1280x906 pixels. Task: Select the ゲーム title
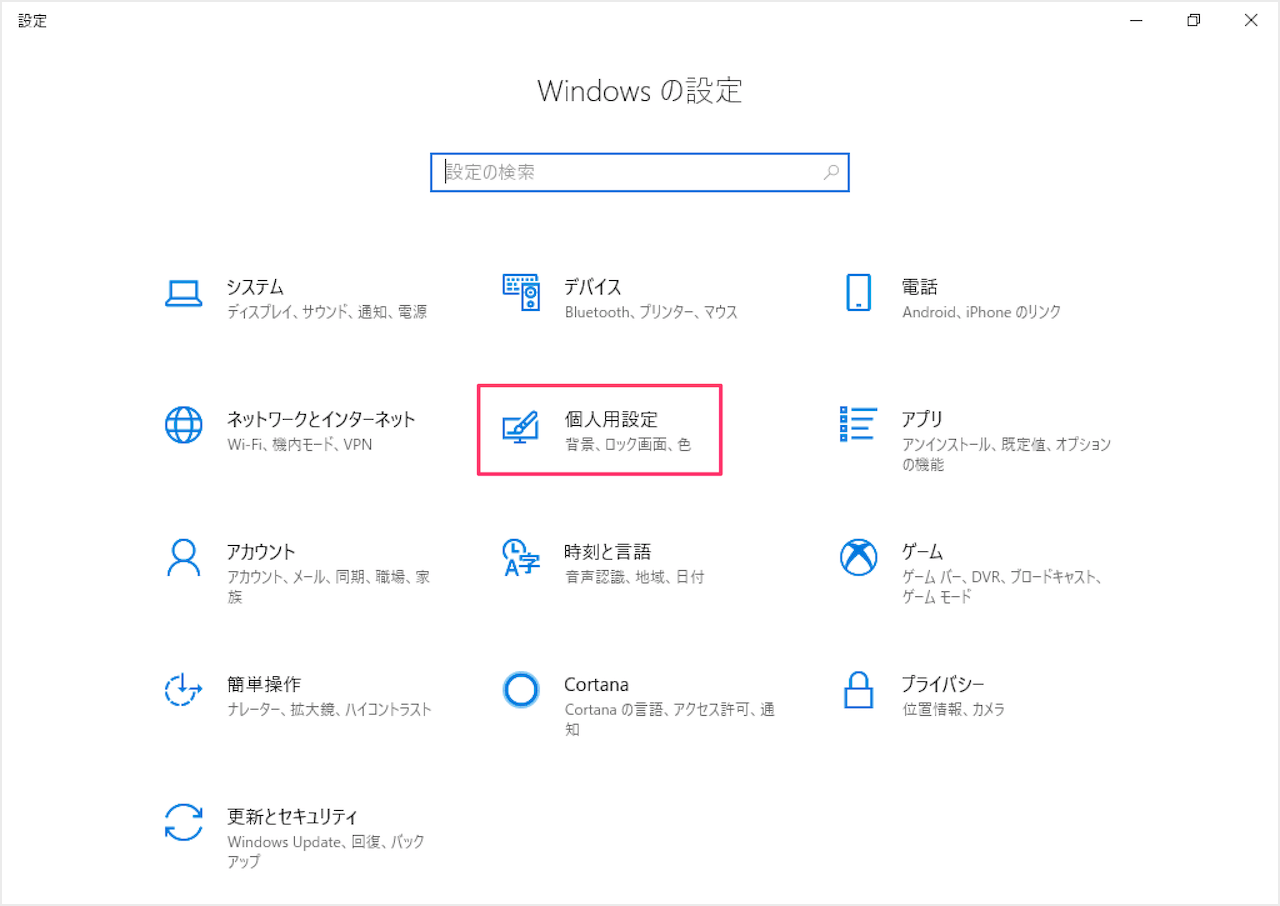tap(922, 551)
